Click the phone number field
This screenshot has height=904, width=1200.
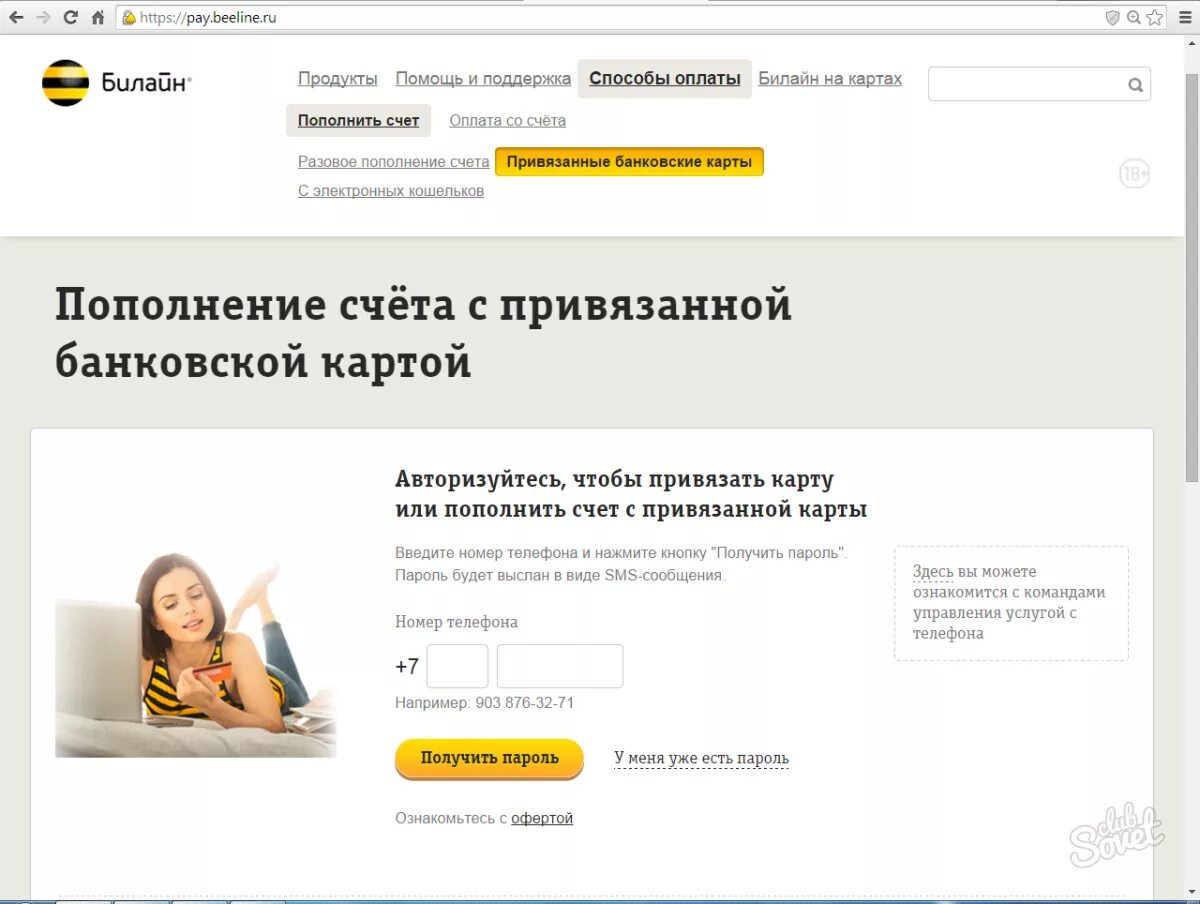coord(560,666)
